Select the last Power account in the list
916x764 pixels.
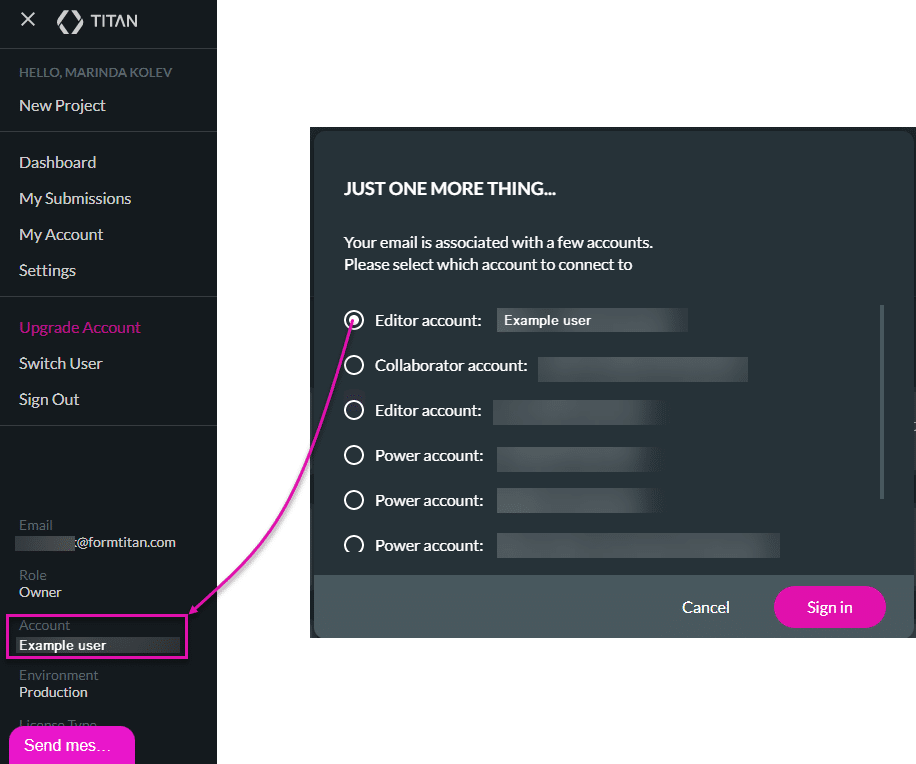click(354, 545)
